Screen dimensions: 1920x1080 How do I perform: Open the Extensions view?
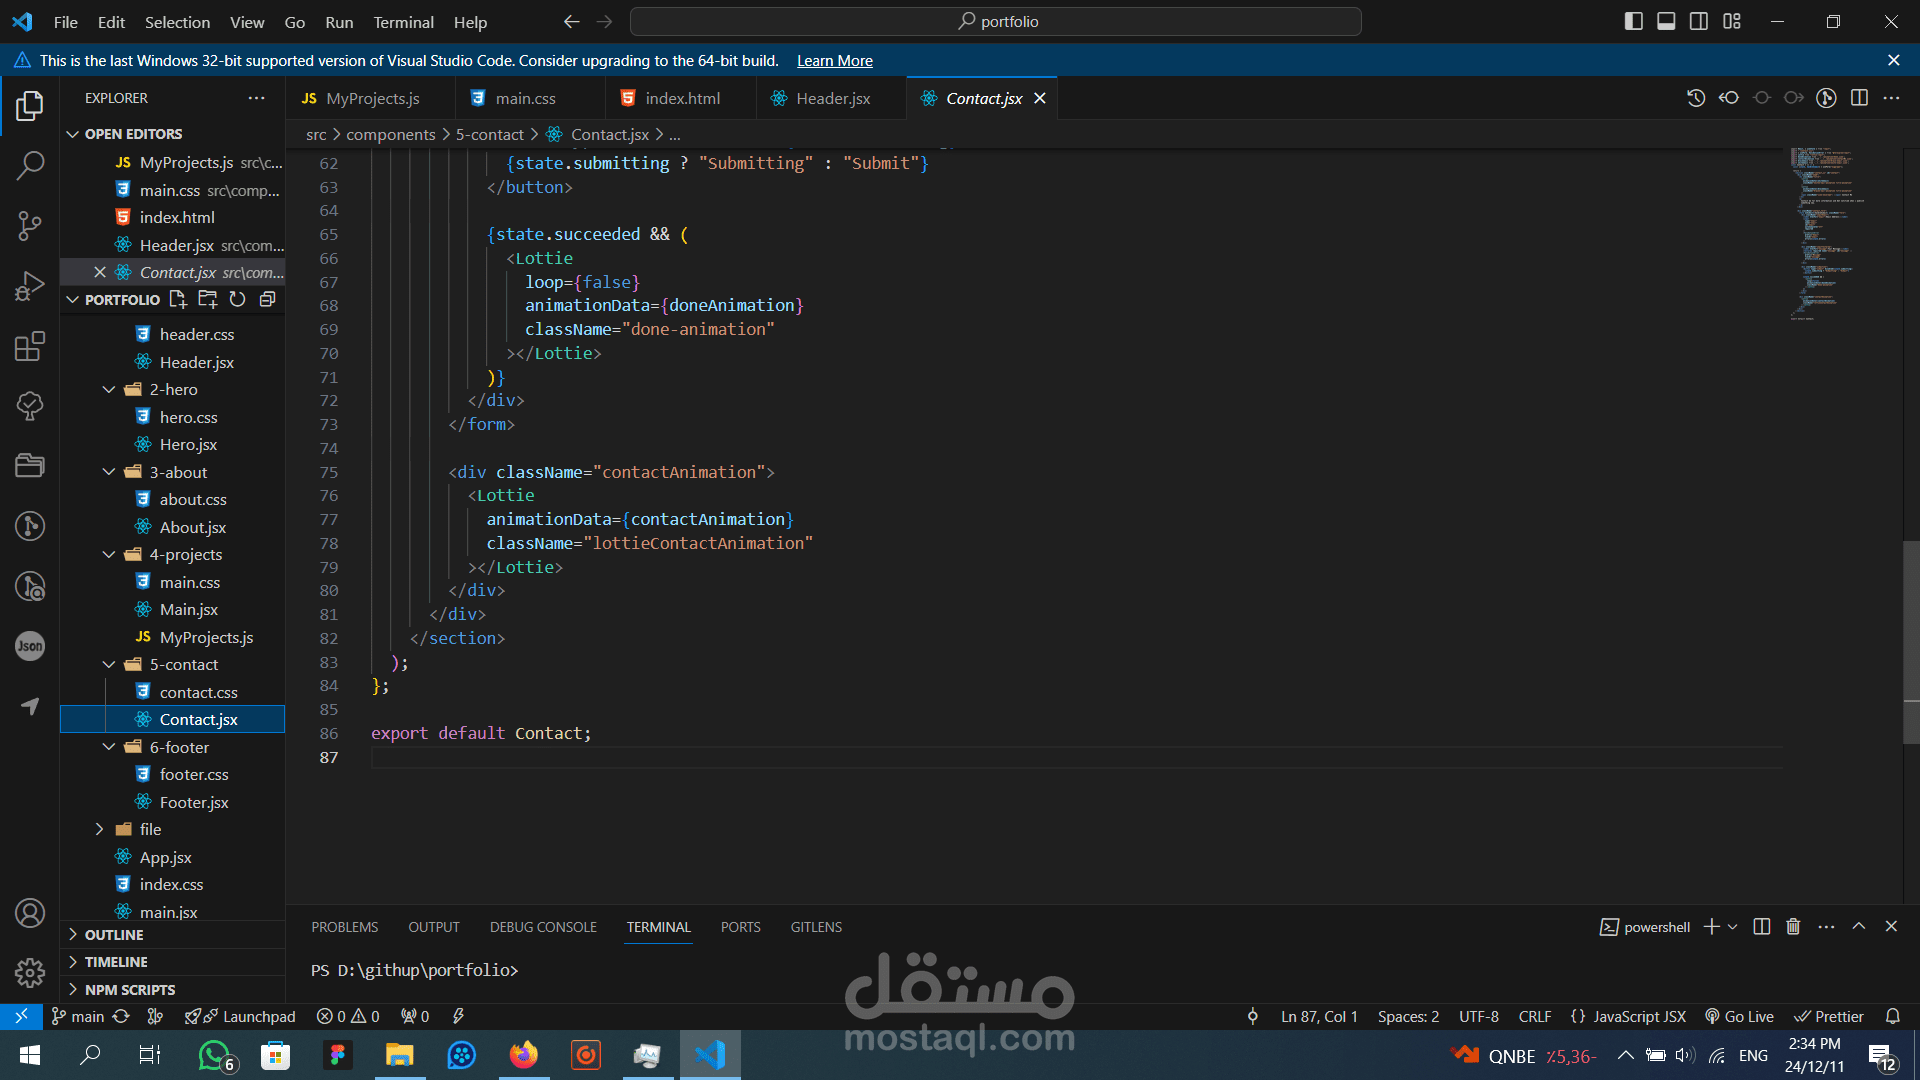click(x=30, y=346)
